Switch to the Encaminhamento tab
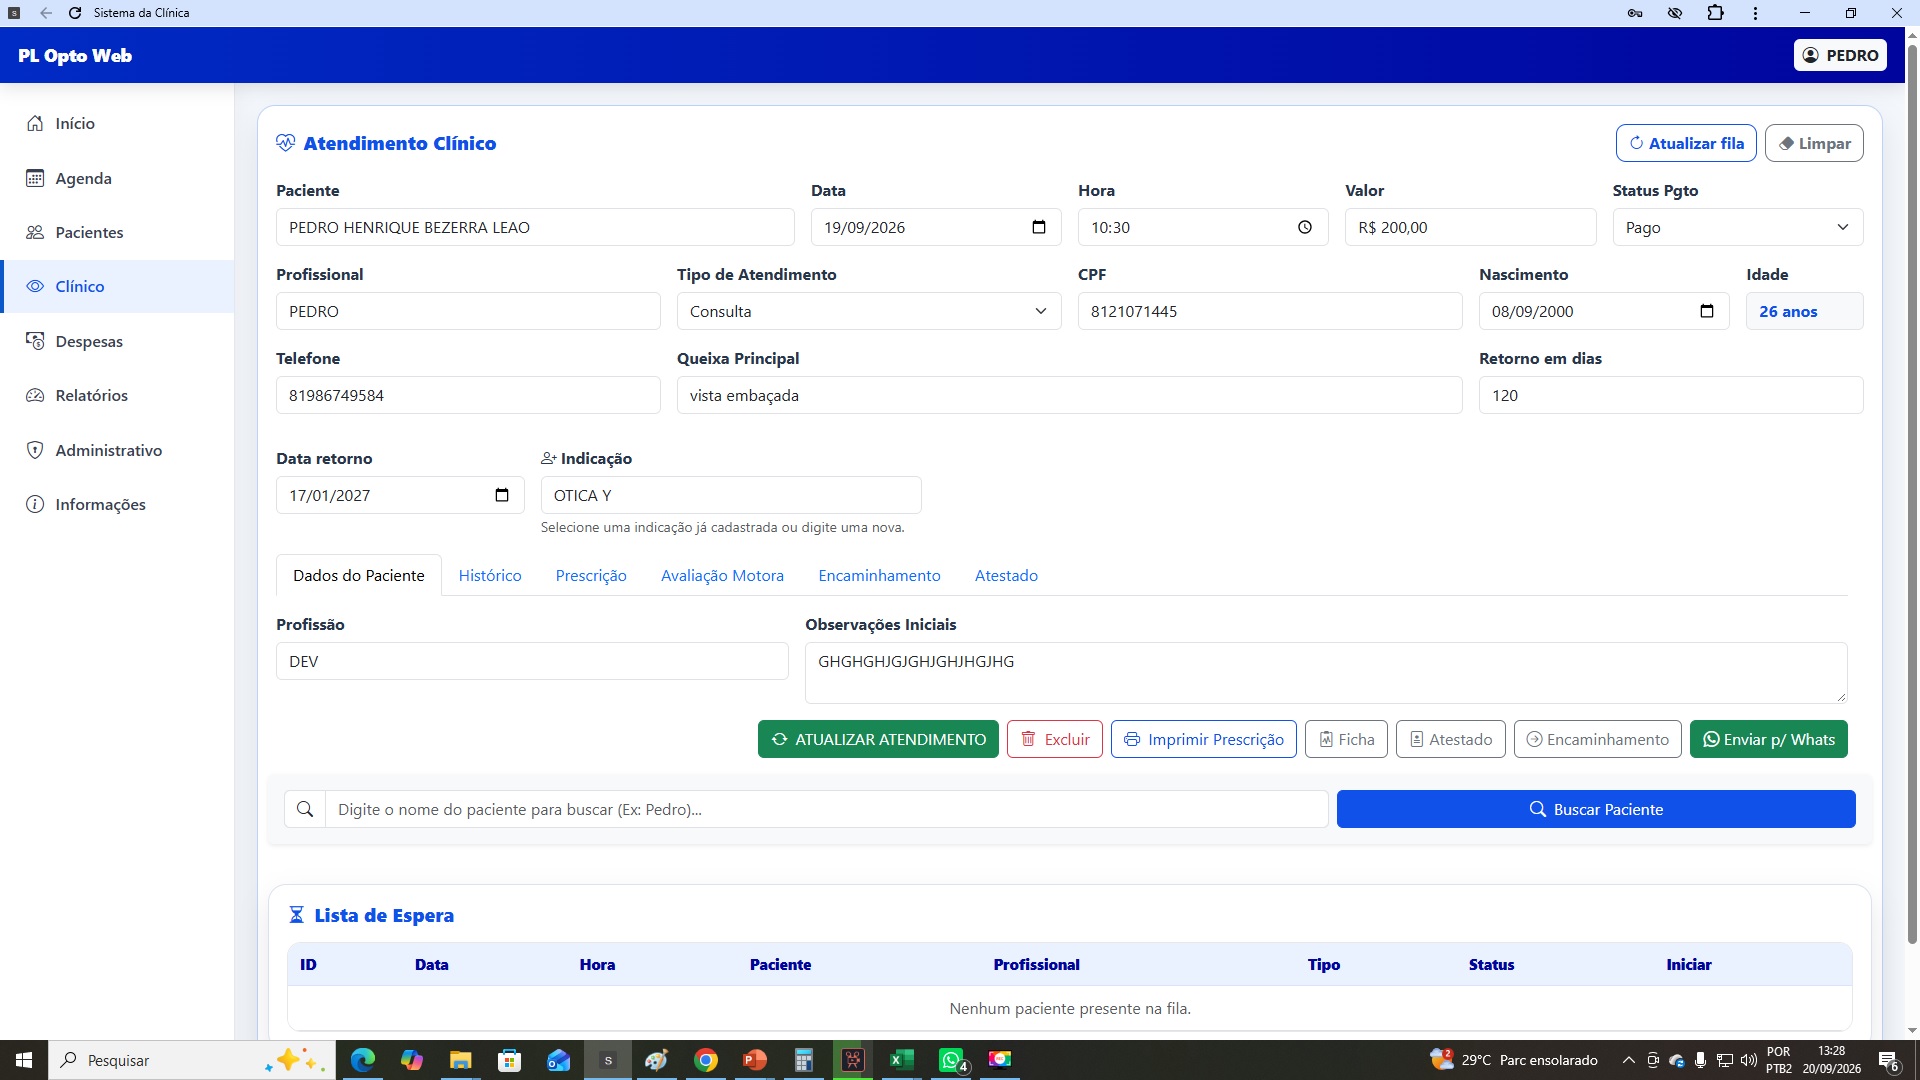 tap(879, 575)
